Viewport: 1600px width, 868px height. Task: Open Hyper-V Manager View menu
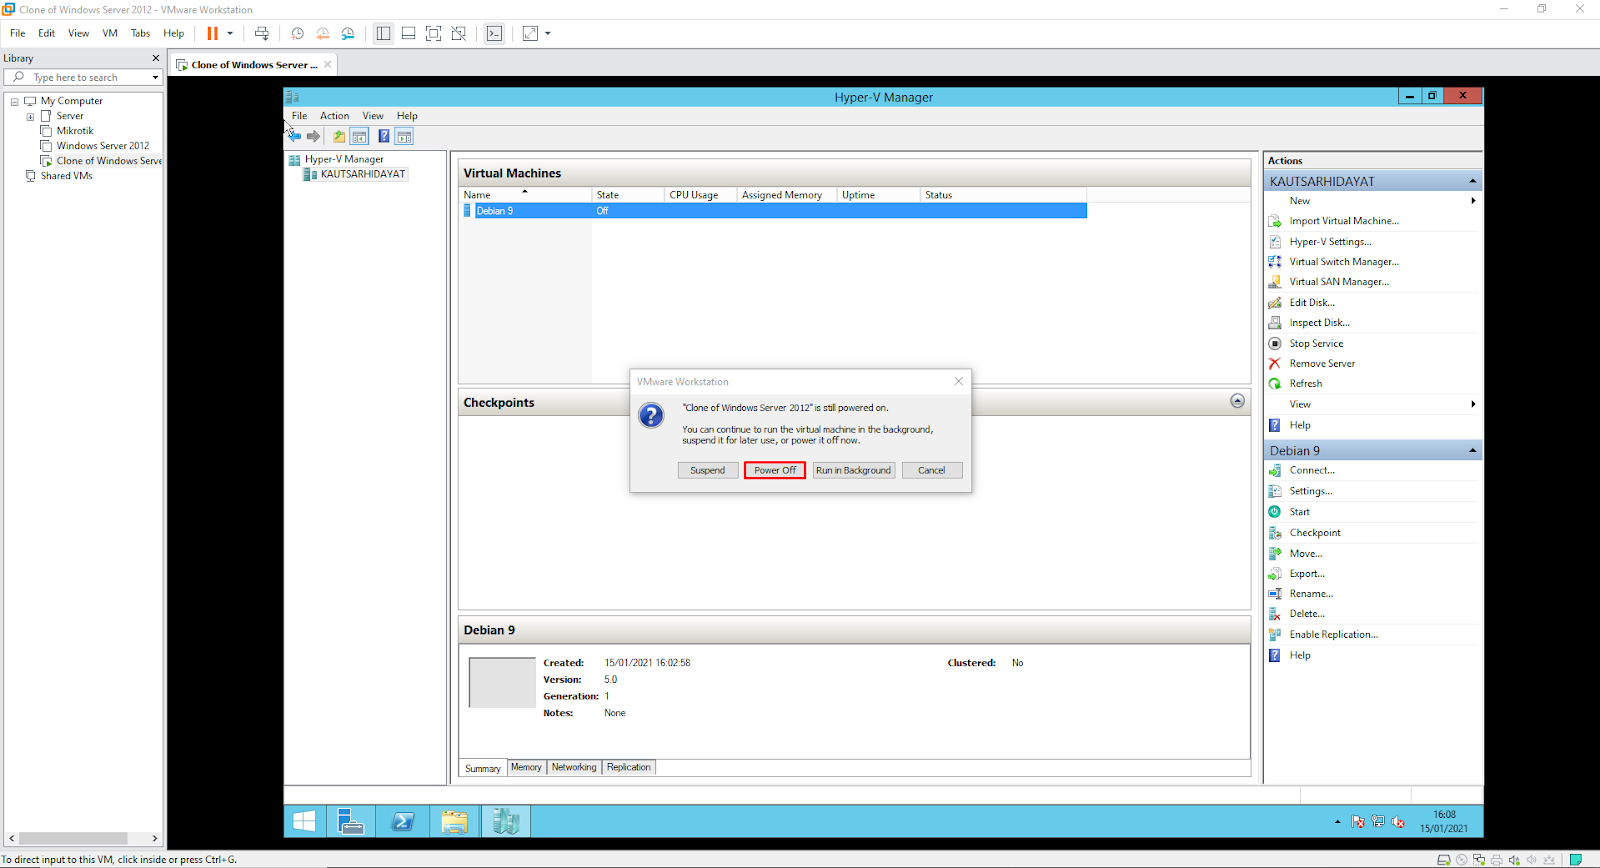pyautogui.click(x=373, y=116)
